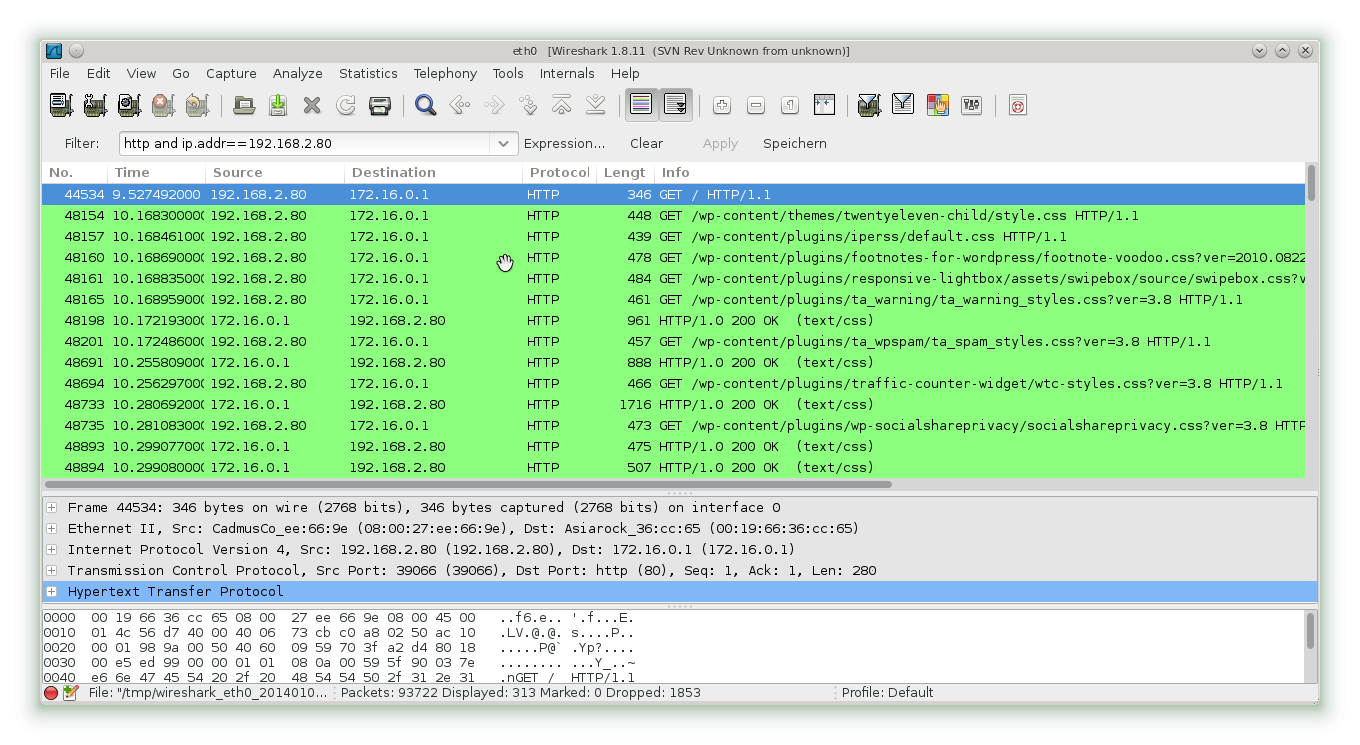The image size is (1360, 745).
Task: Open the Capture Options icon
Action: pos(95,105)
